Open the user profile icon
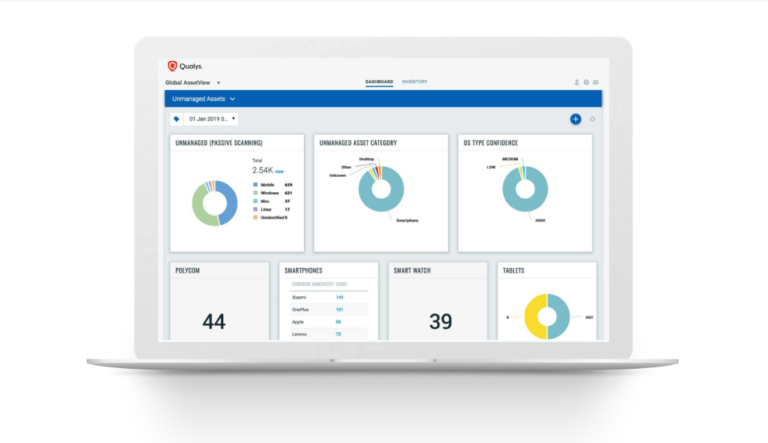 click(x=576, y=82)
